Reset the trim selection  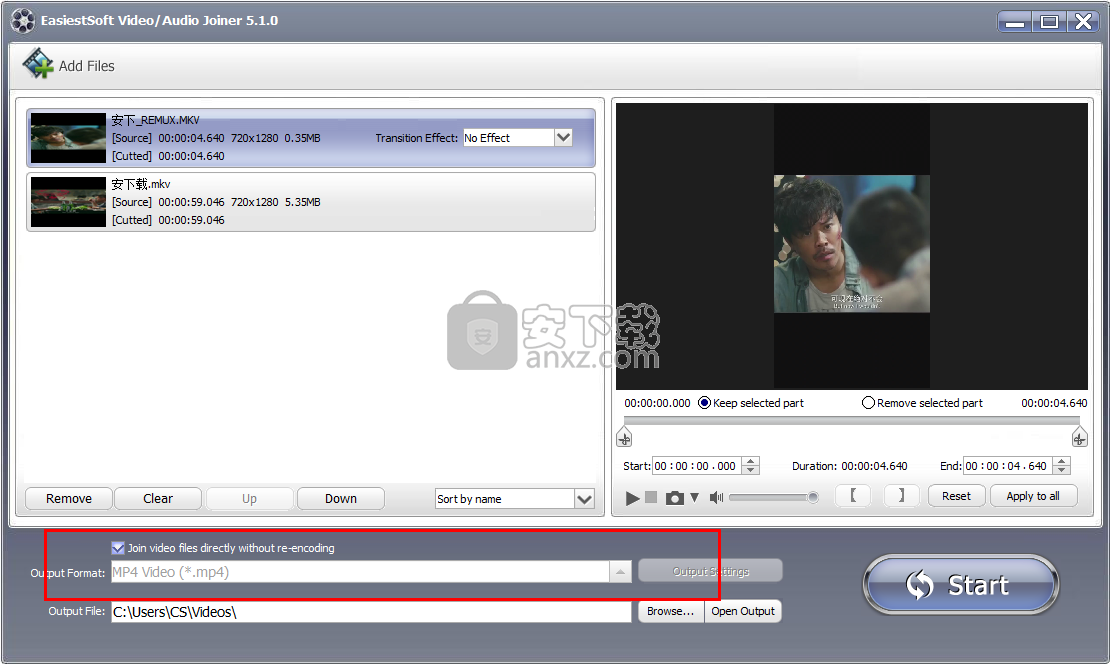point(956,496)
